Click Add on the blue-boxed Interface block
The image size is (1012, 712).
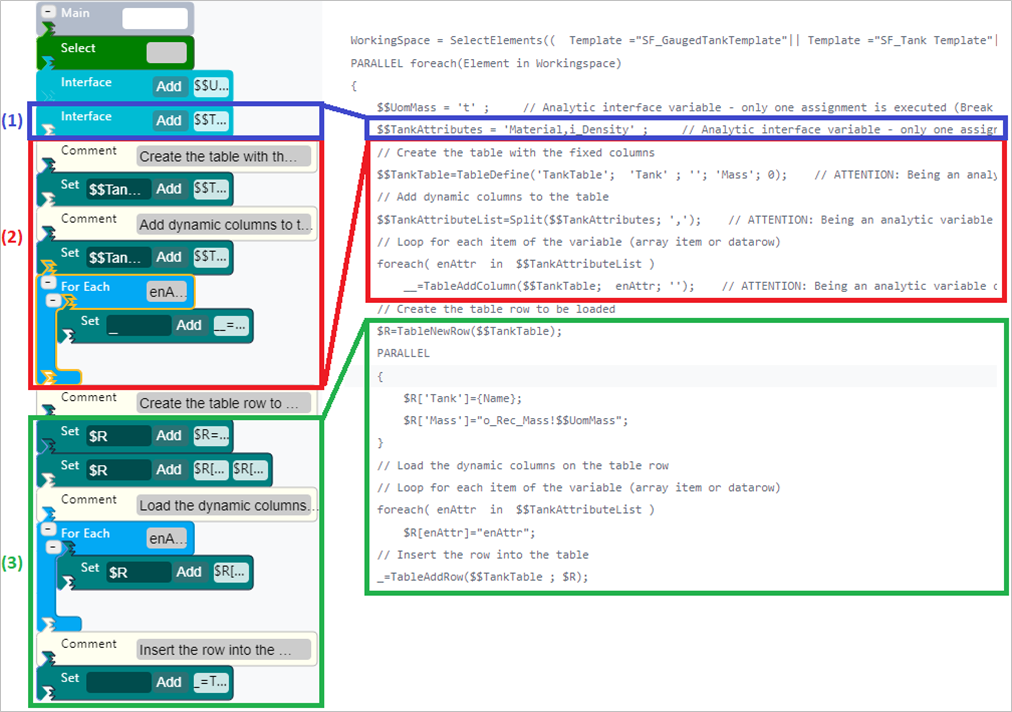169,120
